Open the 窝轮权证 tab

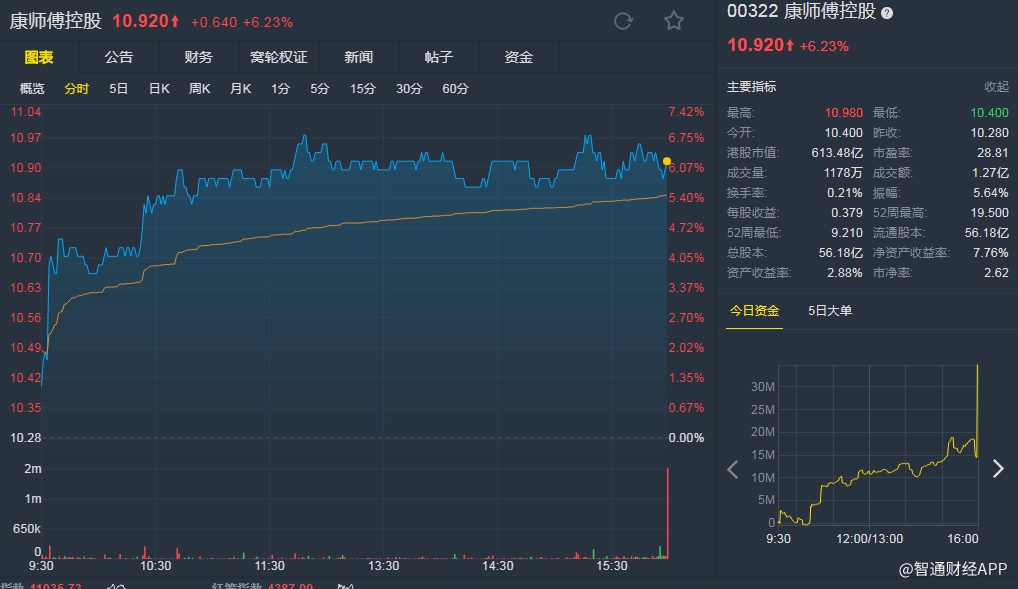click(x=278, y=58)
